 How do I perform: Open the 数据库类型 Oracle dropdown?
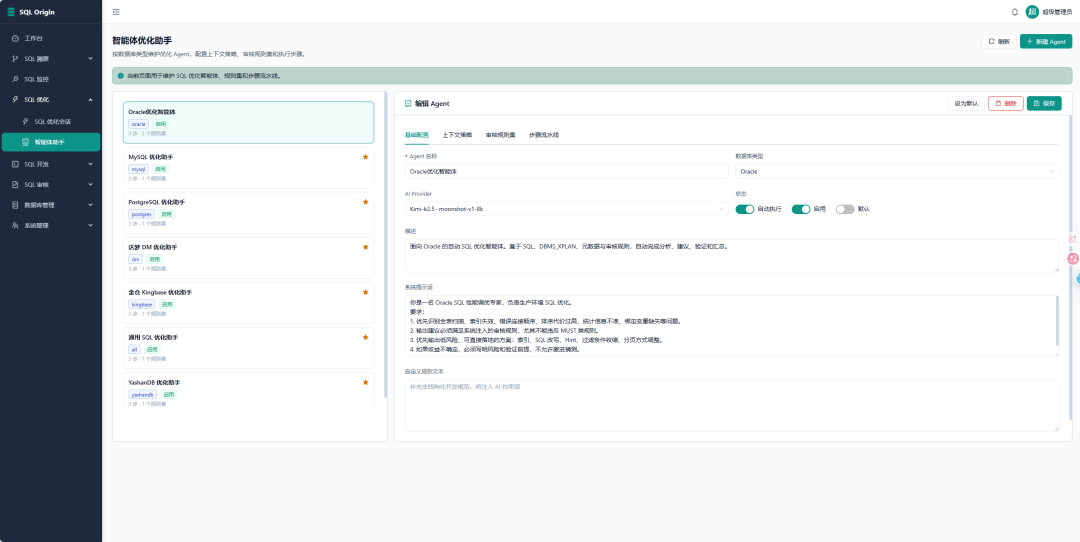pos(897,171)
